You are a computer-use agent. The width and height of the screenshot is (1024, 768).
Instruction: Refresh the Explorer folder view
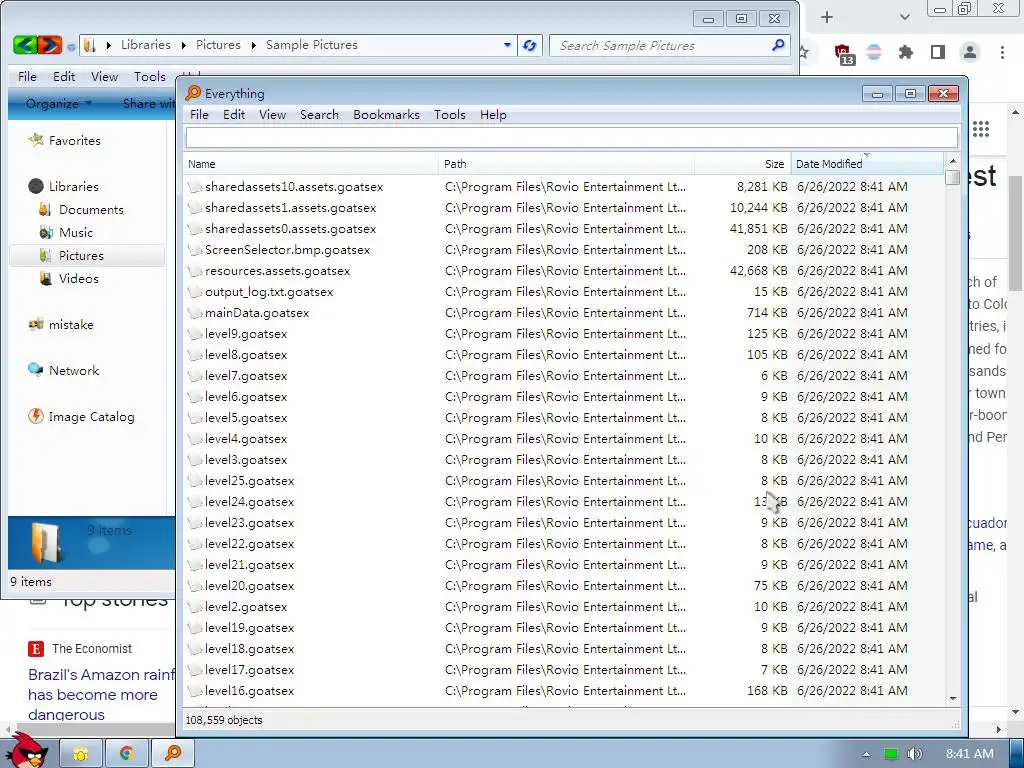click(x=530, y=45)
